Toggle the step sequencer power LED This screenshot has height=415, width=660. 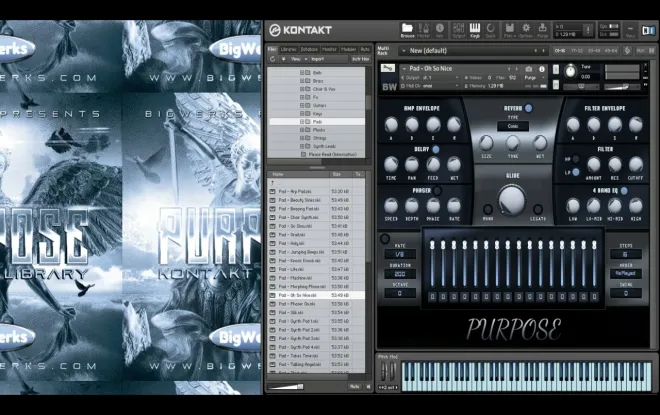coord(384,239)
